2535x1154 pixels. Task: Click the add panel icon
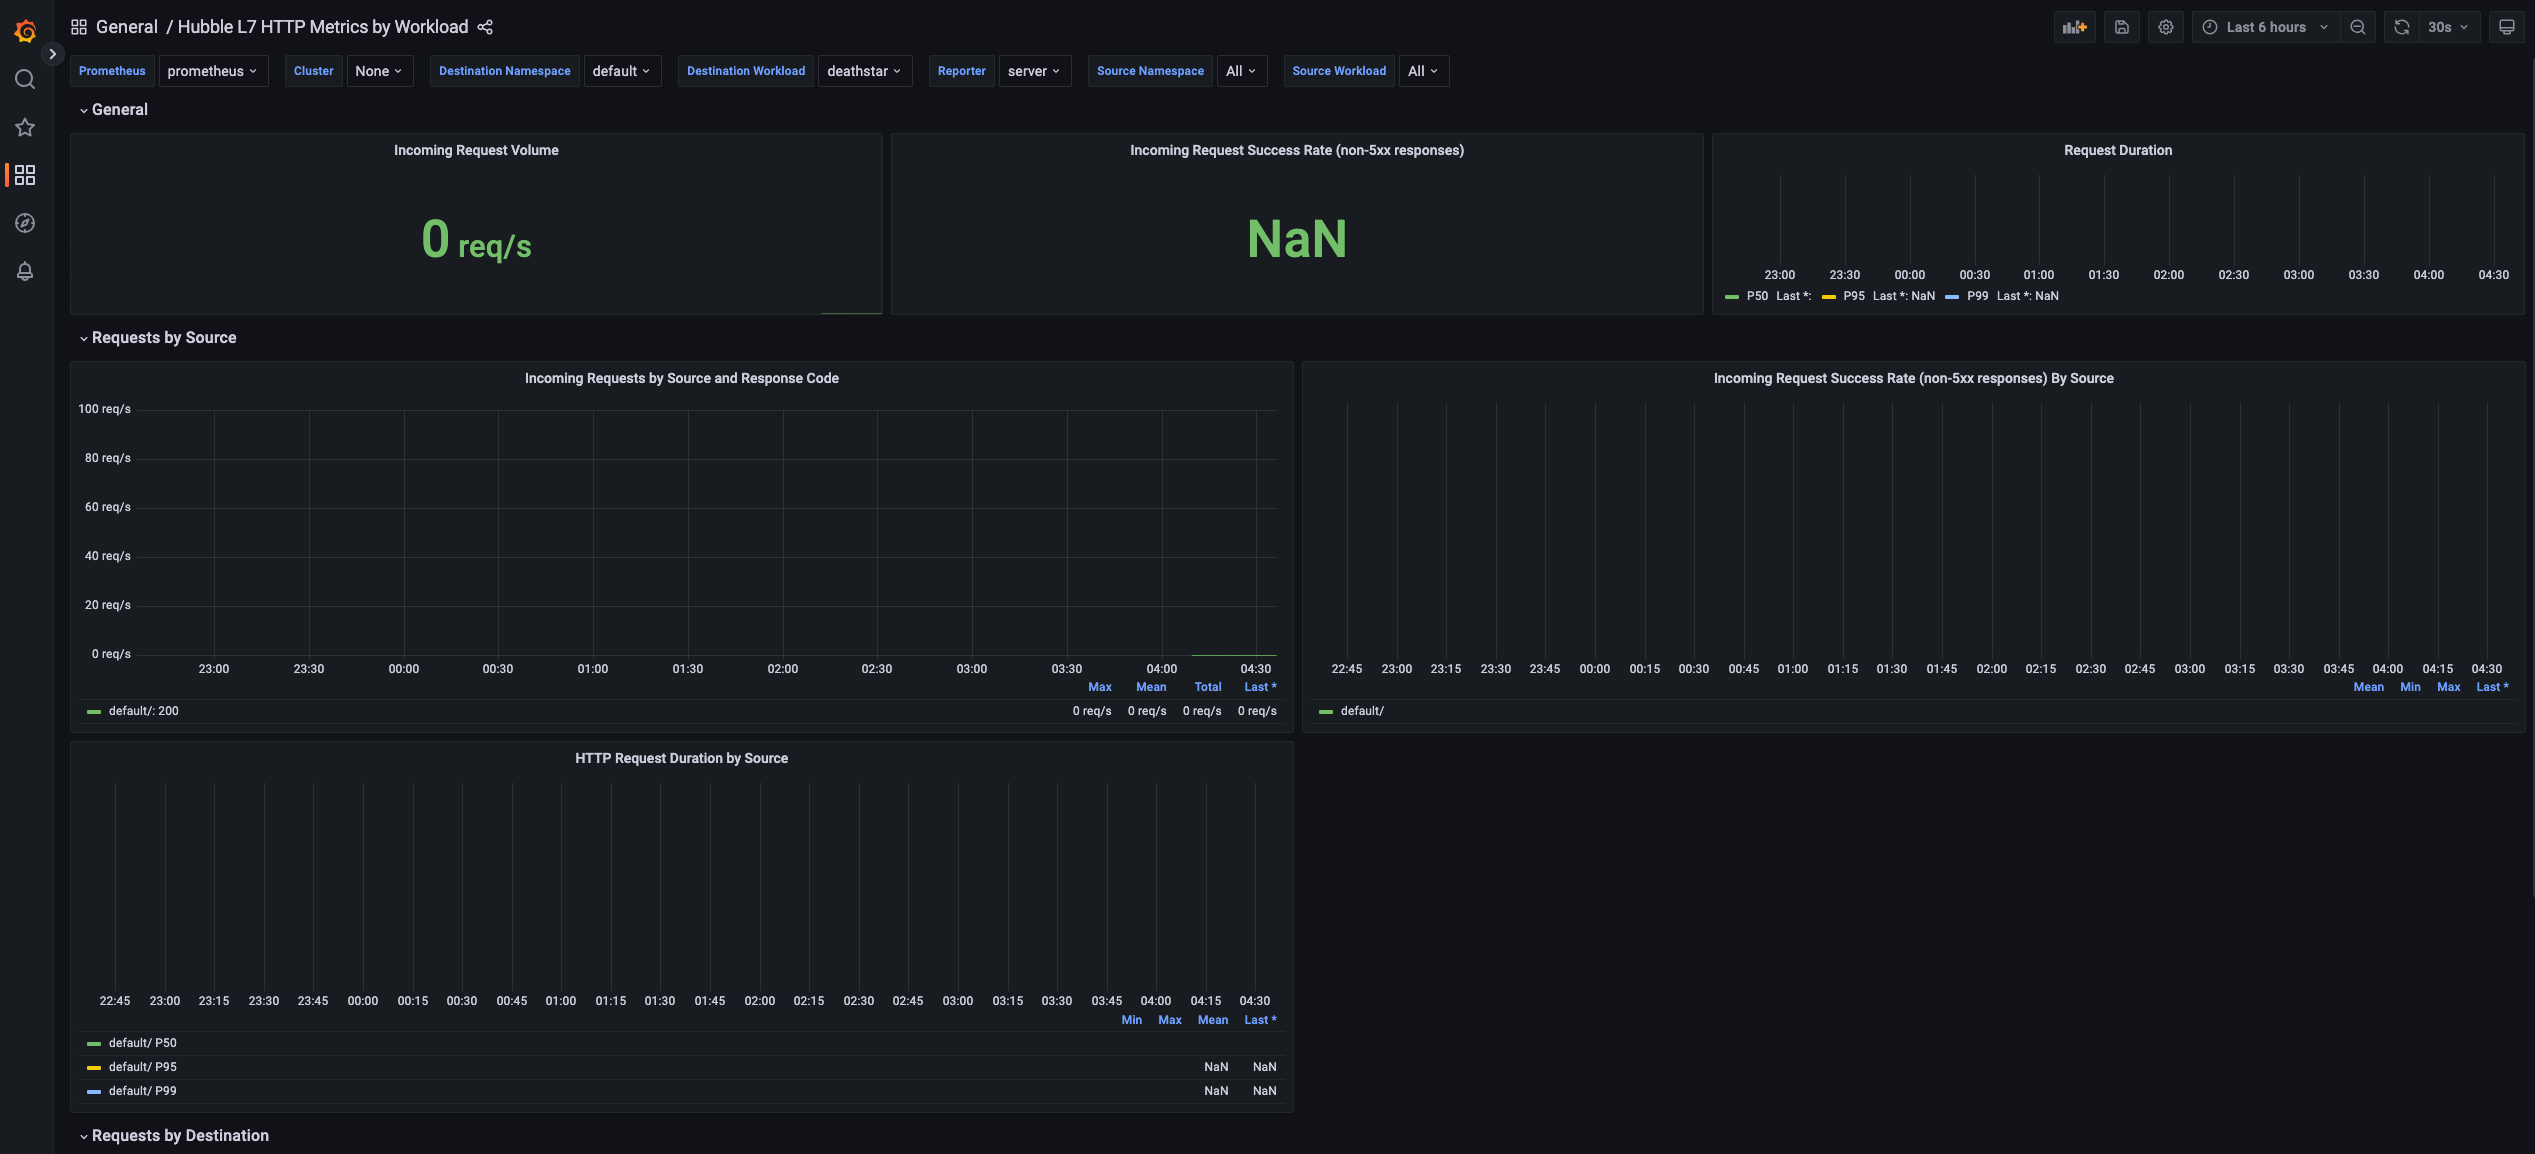(x=2074, y=27)
